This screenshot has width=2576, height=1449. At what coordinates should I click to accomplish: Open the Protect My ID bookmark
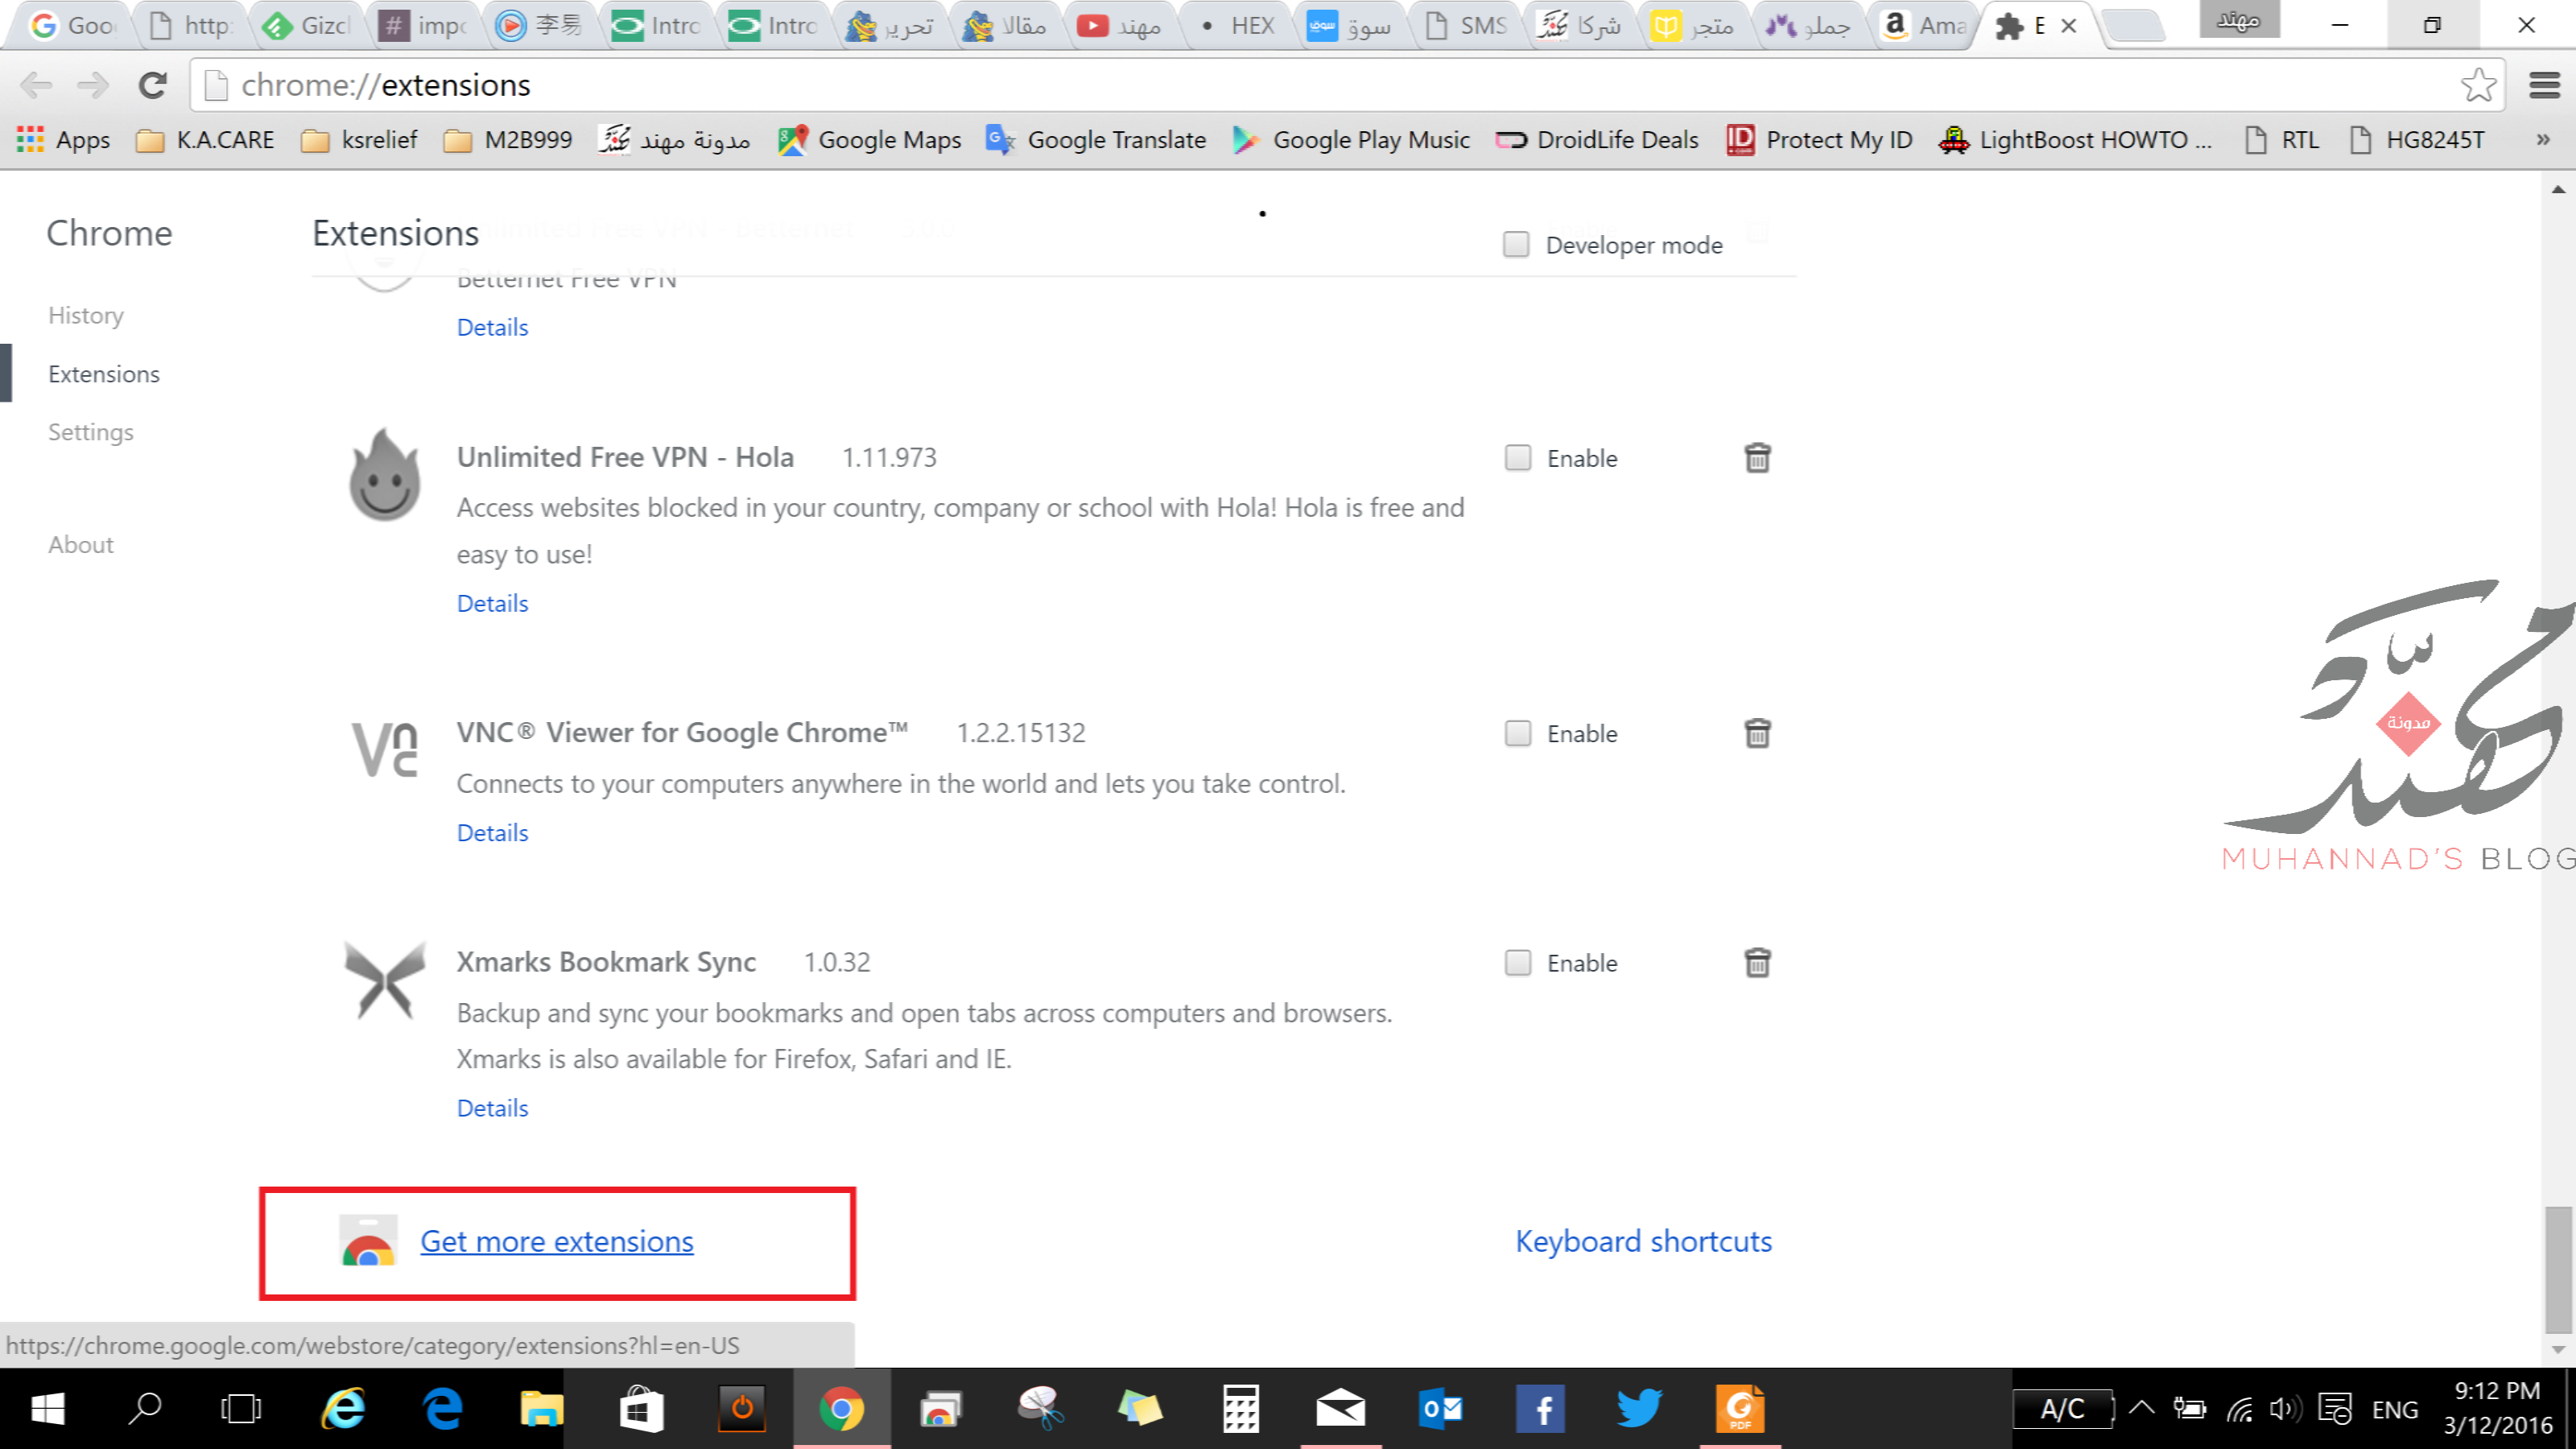(1819, 140)
